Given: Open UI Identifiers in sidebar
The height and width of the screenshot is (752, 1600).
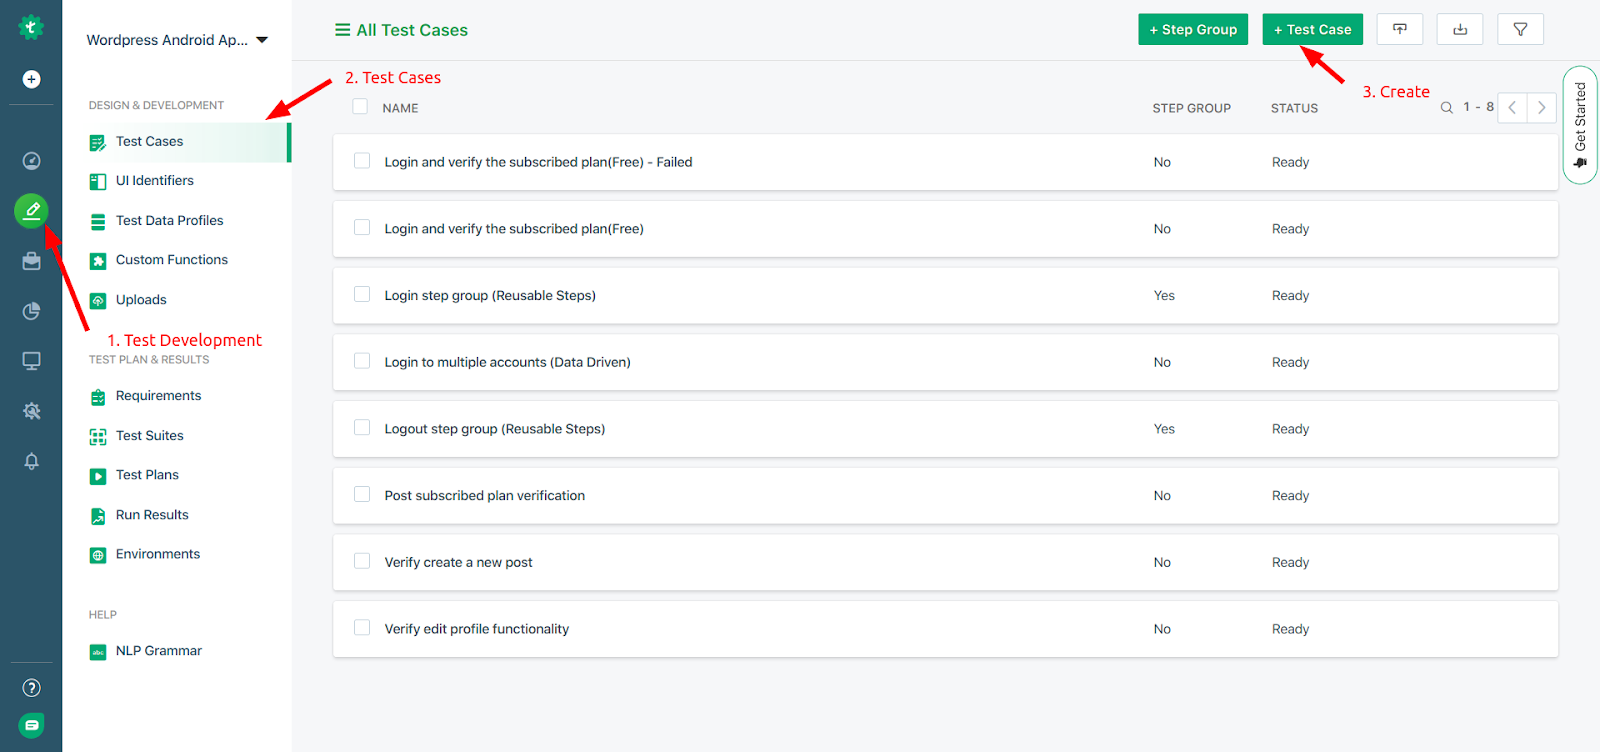Looking at the screenshot, I should point(154,181).
